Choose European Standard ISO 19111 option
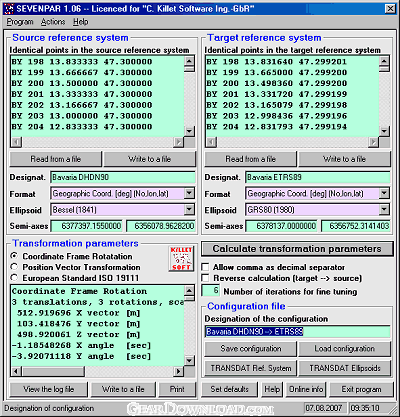400x417 pixels. (x=14, y=278)
